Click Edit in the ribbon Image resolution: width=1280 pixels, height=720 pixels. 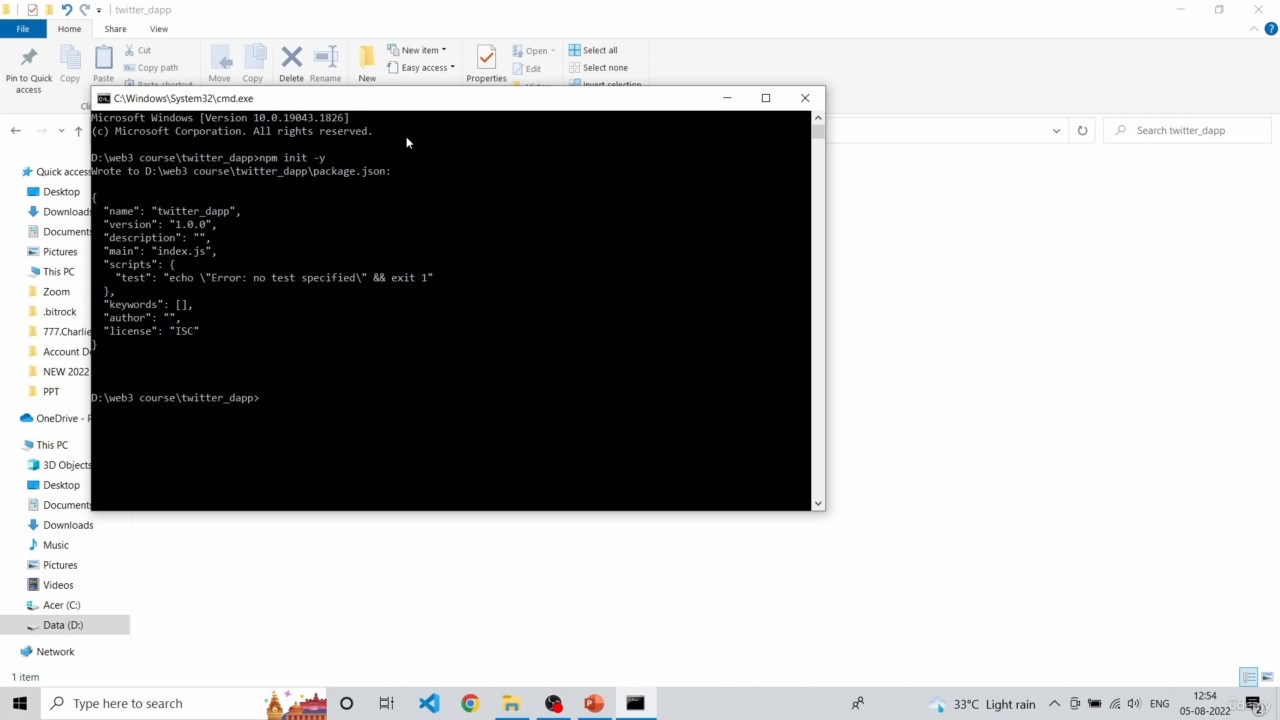click(x=527, y=69)
